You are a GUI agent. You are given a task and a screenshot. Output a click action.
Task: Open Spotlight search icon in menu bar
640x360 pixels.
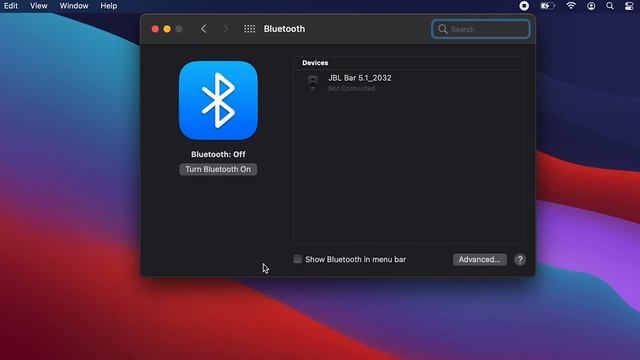[610, 6]
